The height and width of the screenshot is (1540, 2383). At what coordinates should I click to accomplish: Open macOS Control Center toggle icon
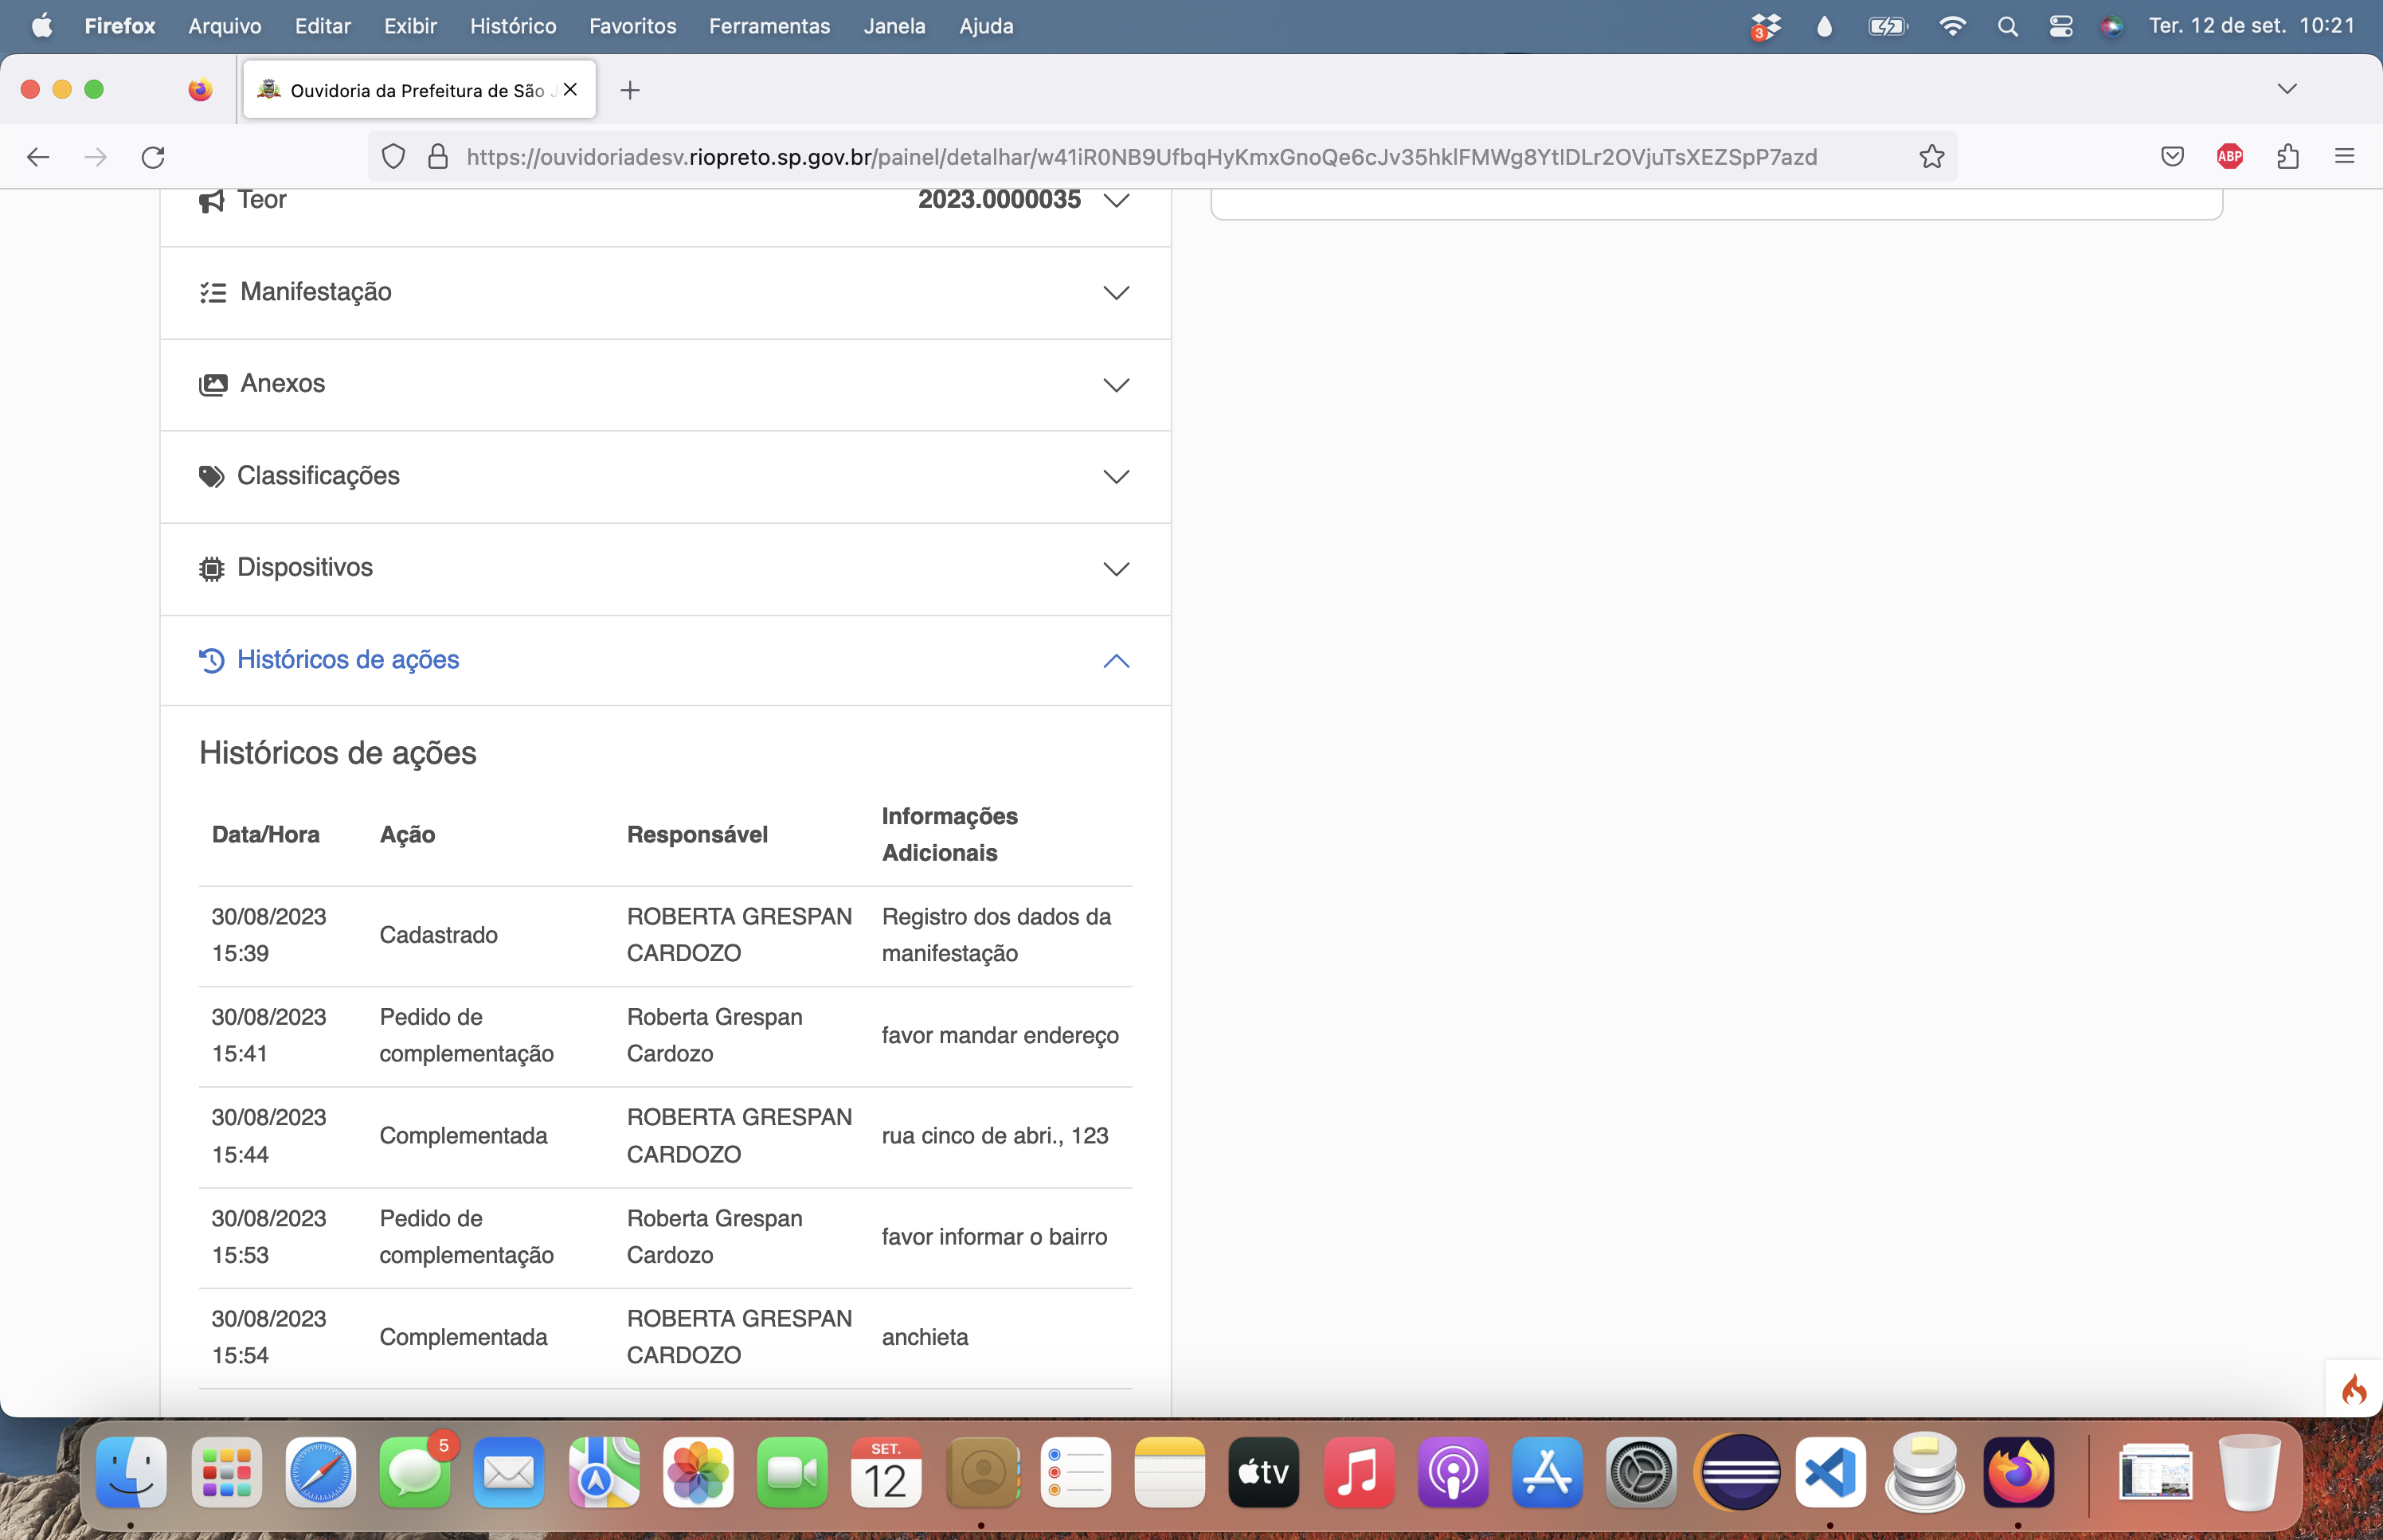coord(2060,27)
